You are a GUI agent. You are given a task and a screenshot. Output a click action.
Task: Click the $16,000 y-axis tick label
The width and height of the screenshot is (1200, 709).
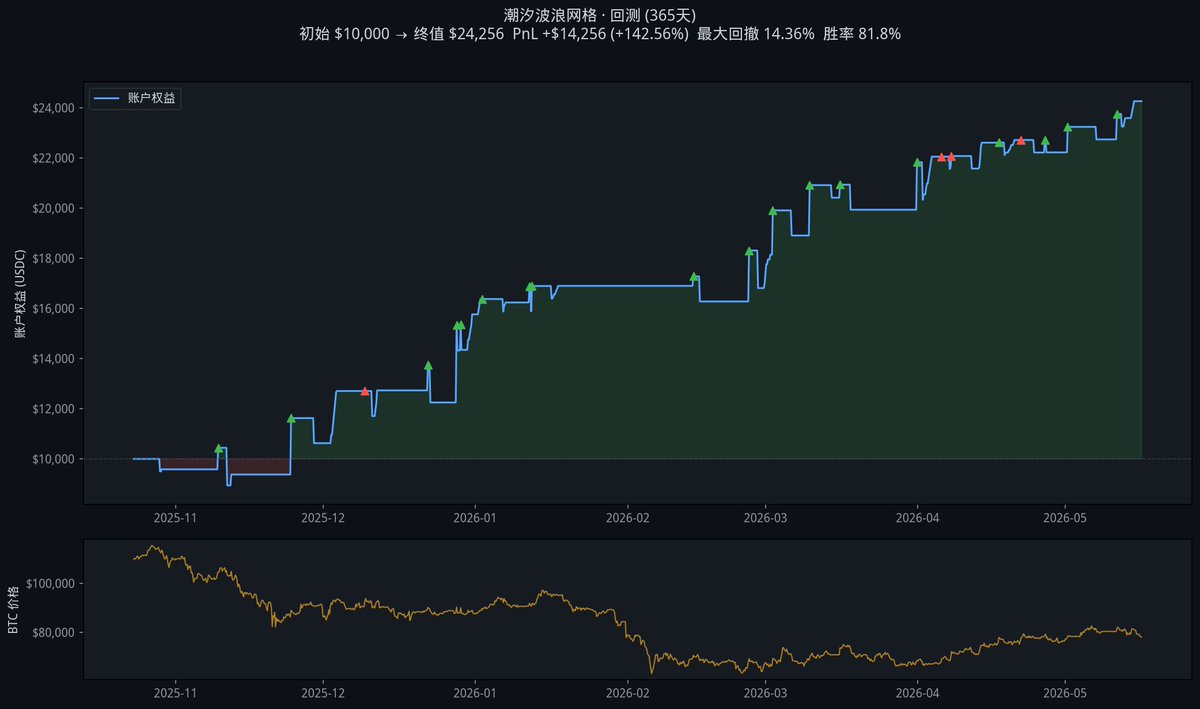click(x=53, y=308)
